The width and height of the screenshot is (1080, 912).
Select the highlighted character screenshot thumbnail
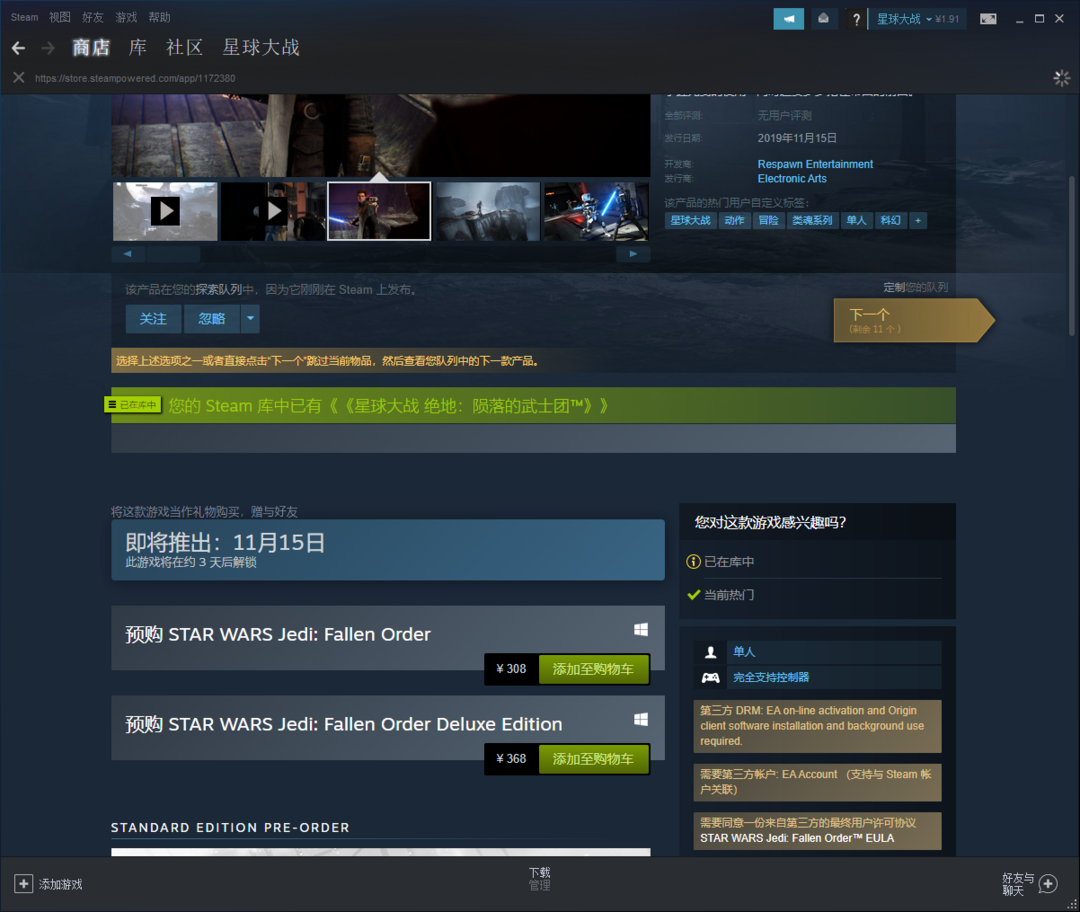[379, 211]
